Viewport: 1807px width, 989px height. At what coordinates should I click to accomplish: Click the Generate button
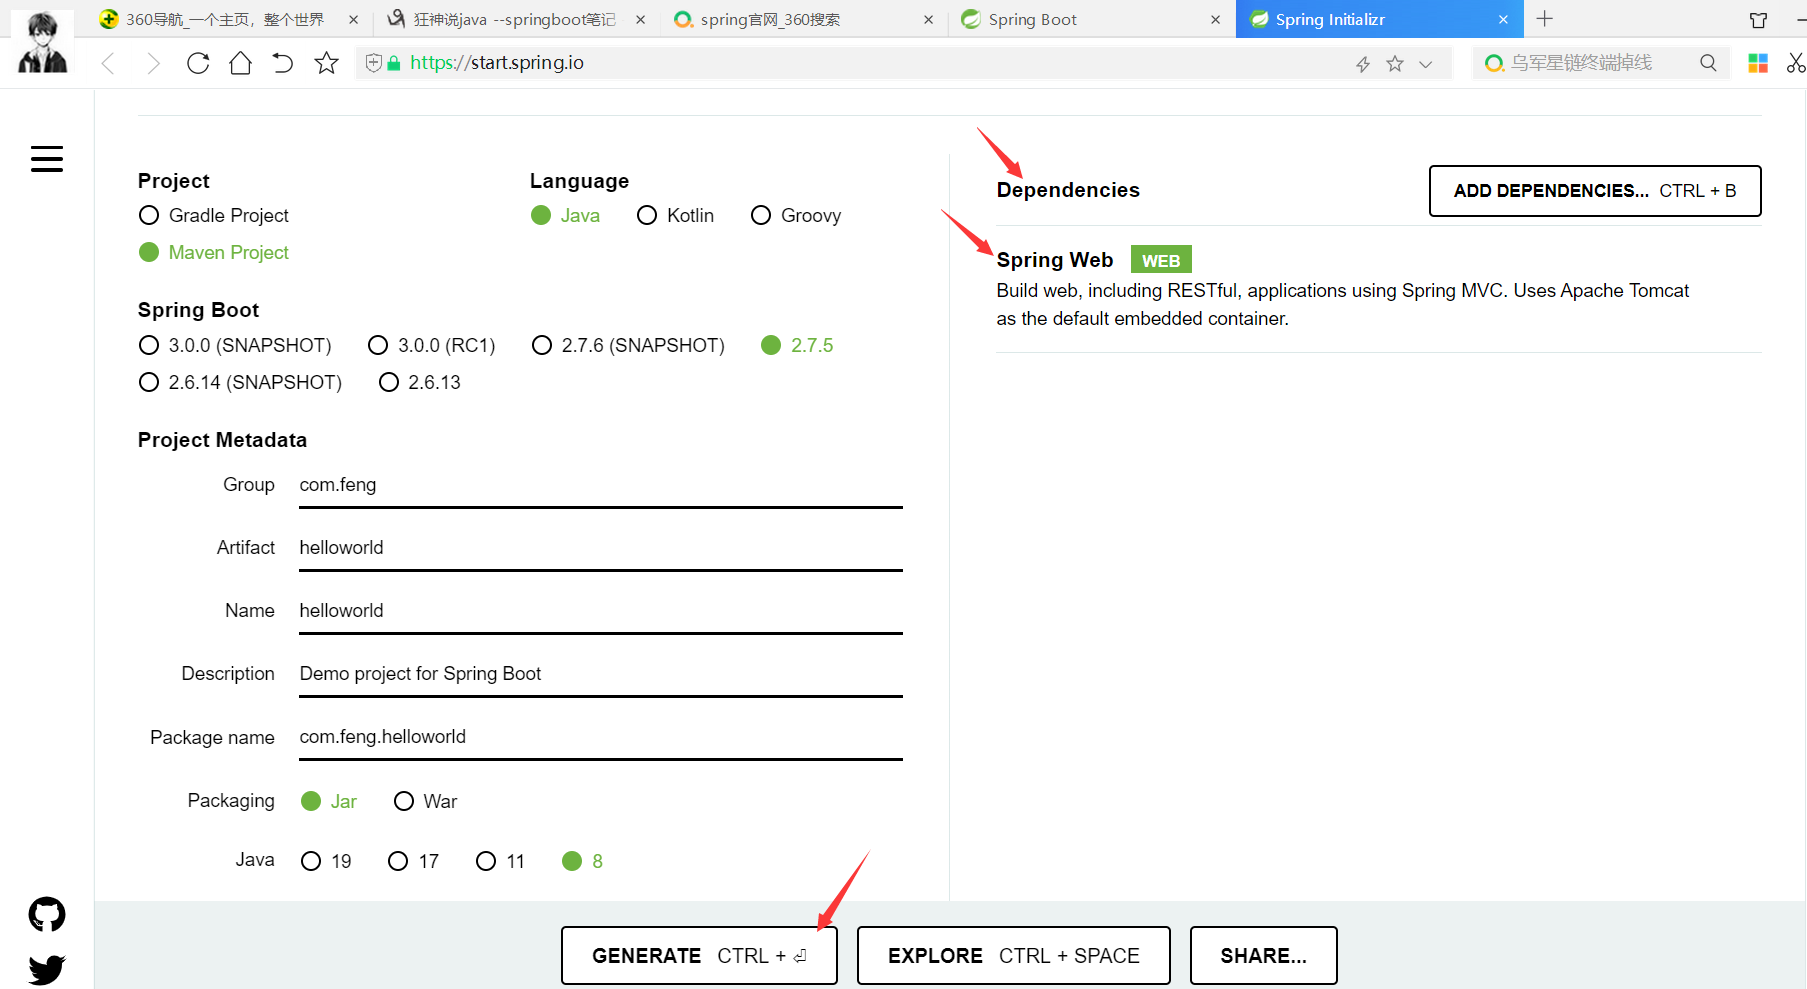coord(699,955)
